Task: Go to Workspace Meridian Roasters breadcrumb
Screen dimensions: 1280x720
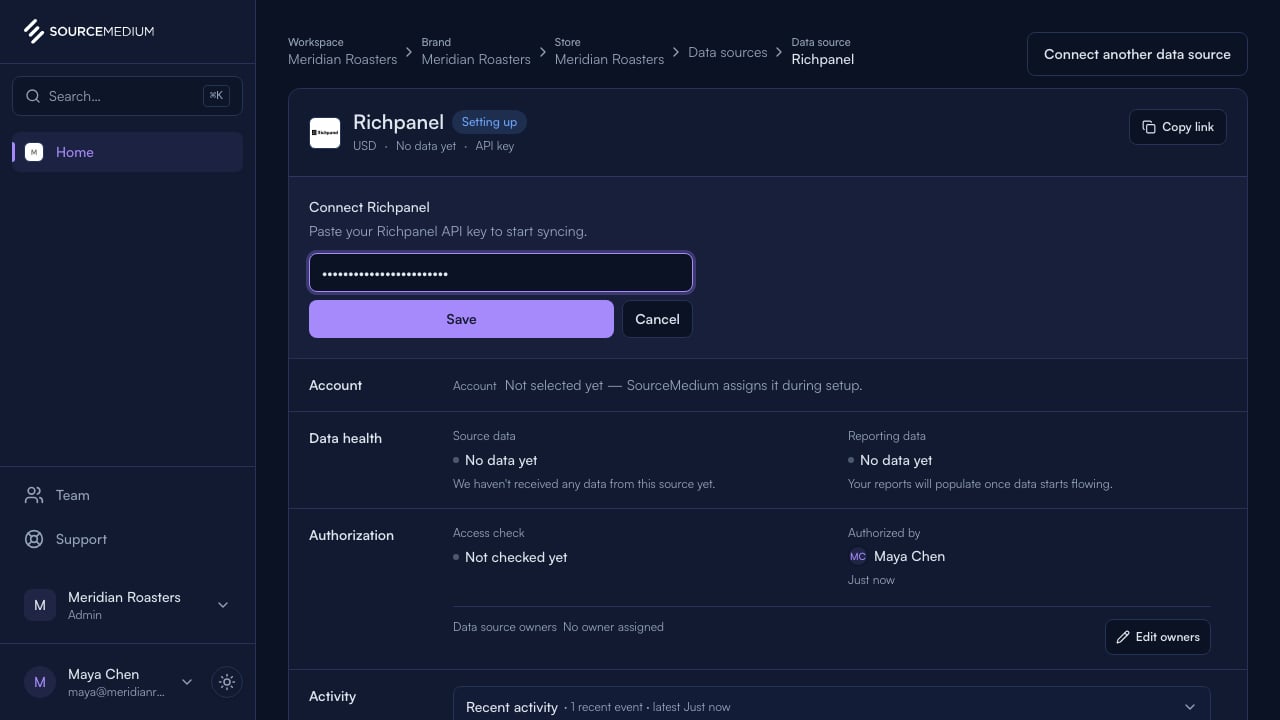Action: (343, 51)
